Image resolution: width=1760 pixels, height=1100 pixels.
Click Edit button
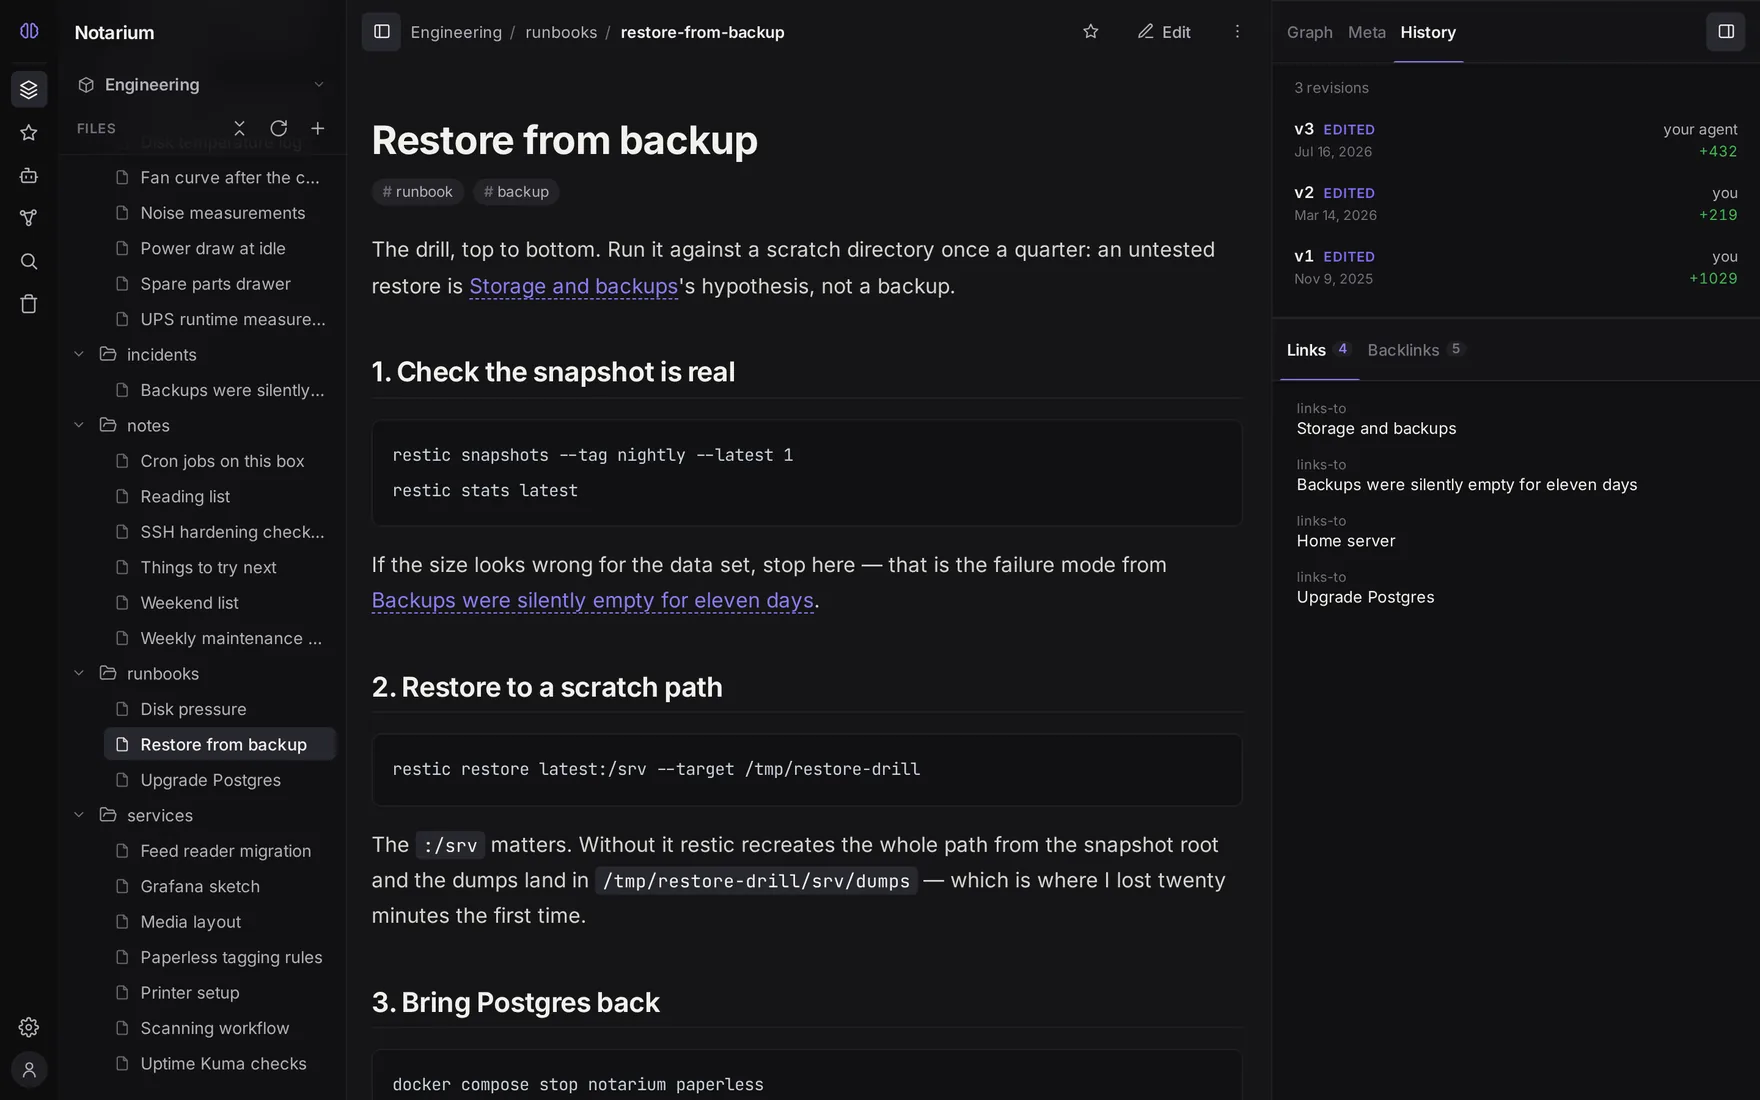click(x=1164, y=32)
